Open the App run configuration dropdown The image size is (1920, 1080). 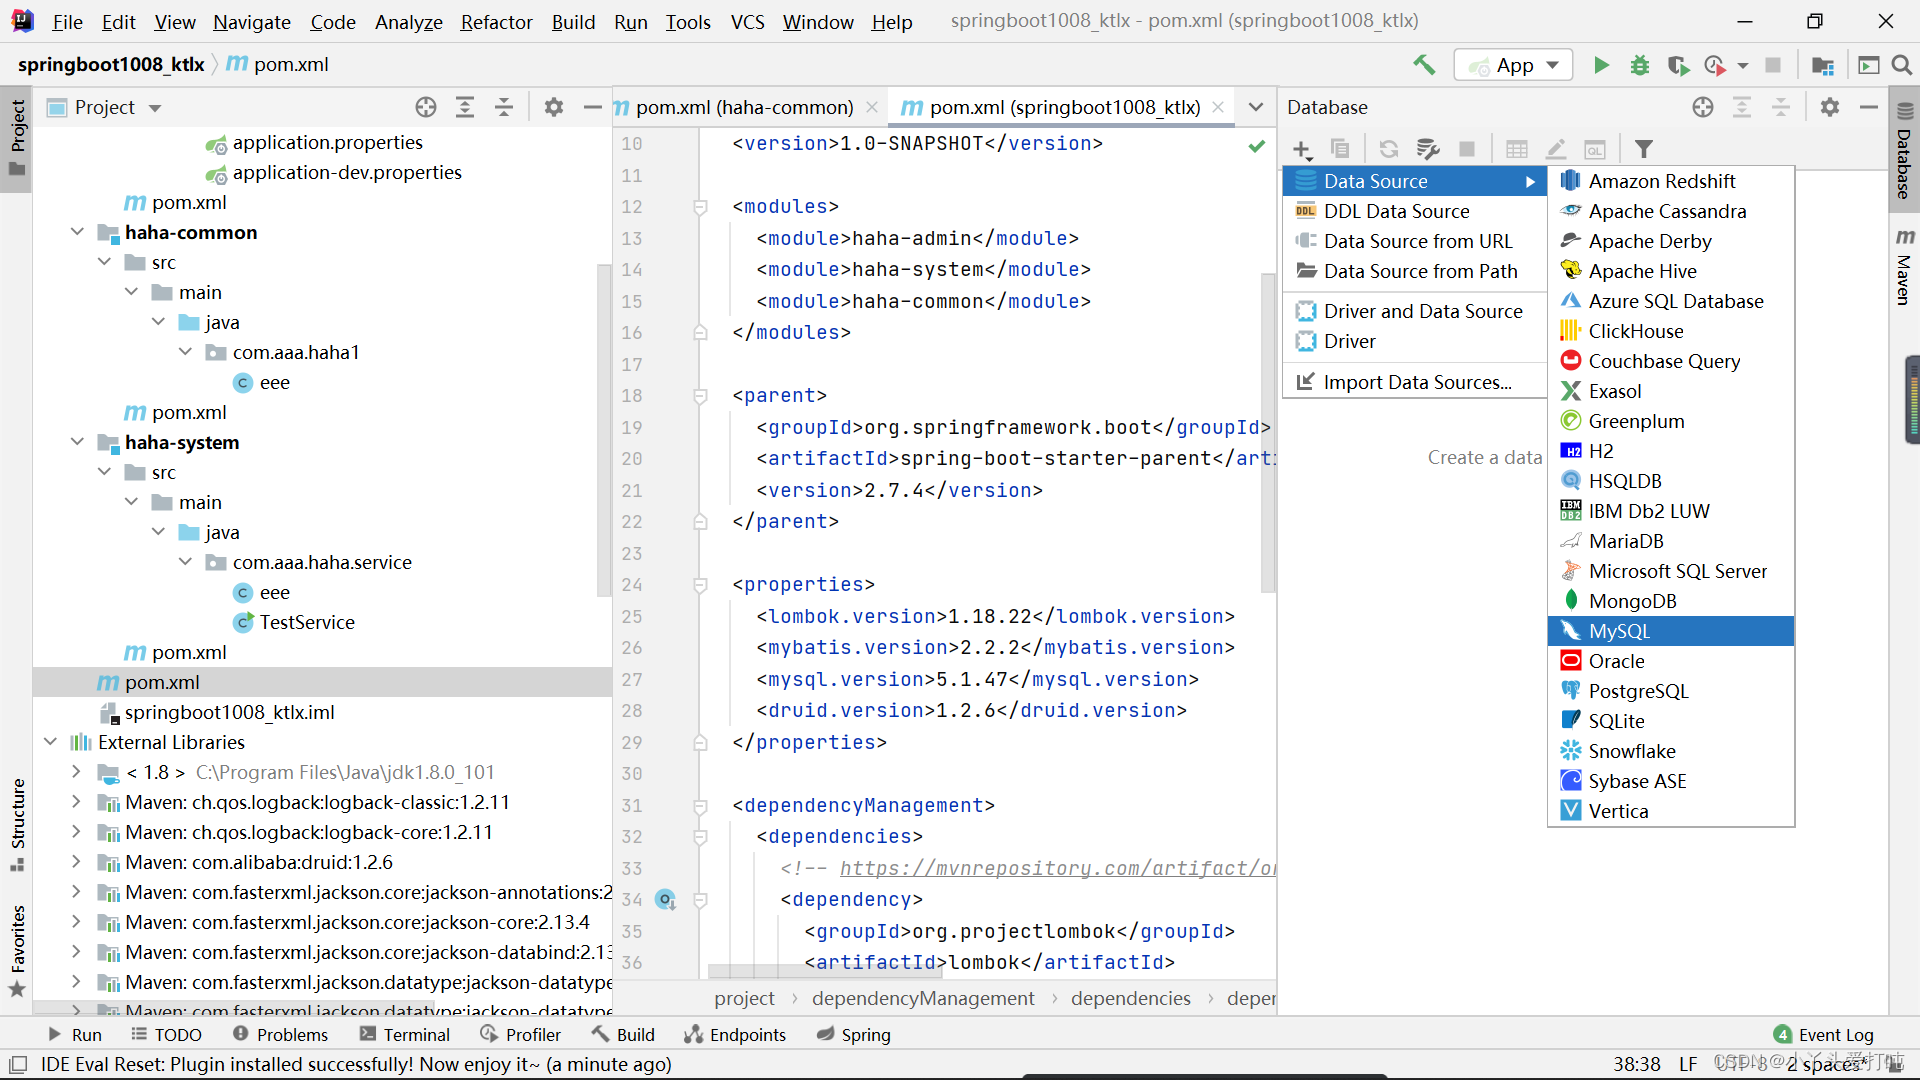(x=1513, y=65)
